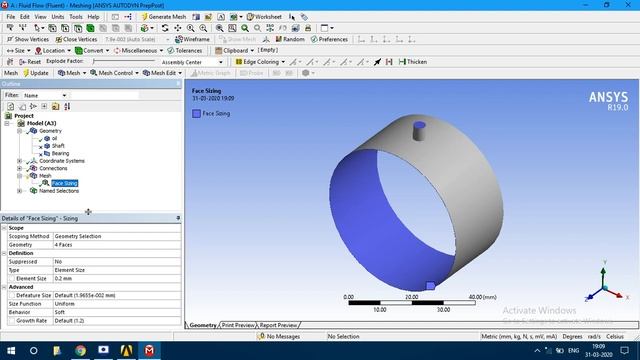Toggle Wireframe display mode

(x=192, y=39)
